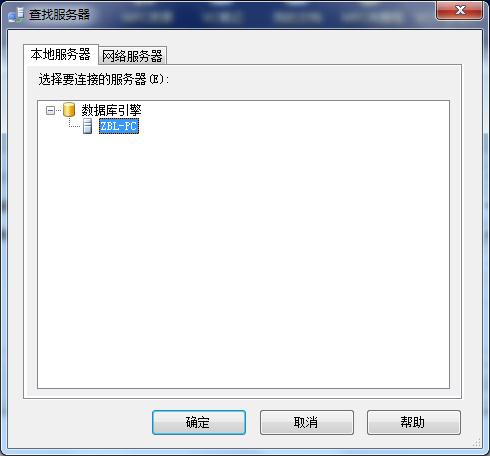Open help via the 帮助 button
This screenshot has width=490, height=456.
coord(414,422)
